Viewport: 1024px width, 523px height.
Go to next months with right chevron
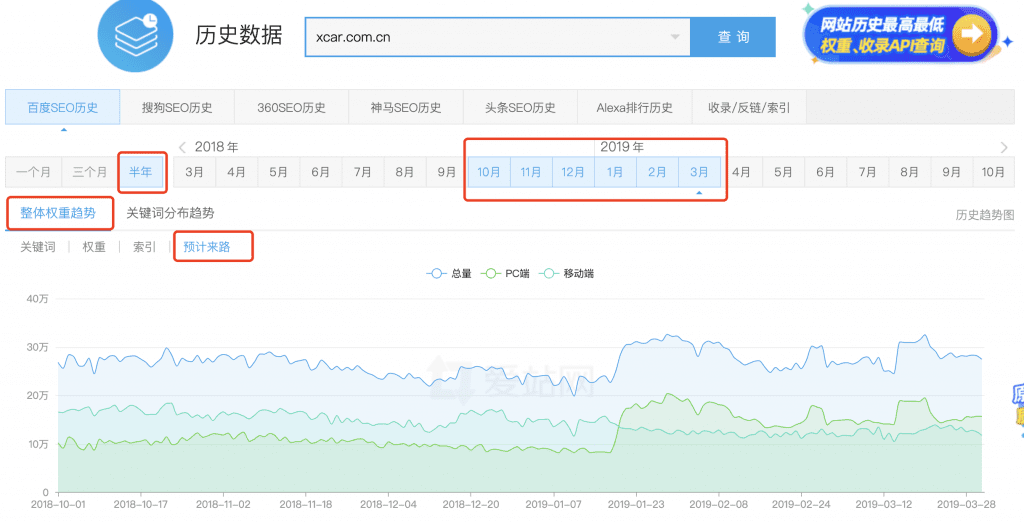click(x=1004, y=148)
